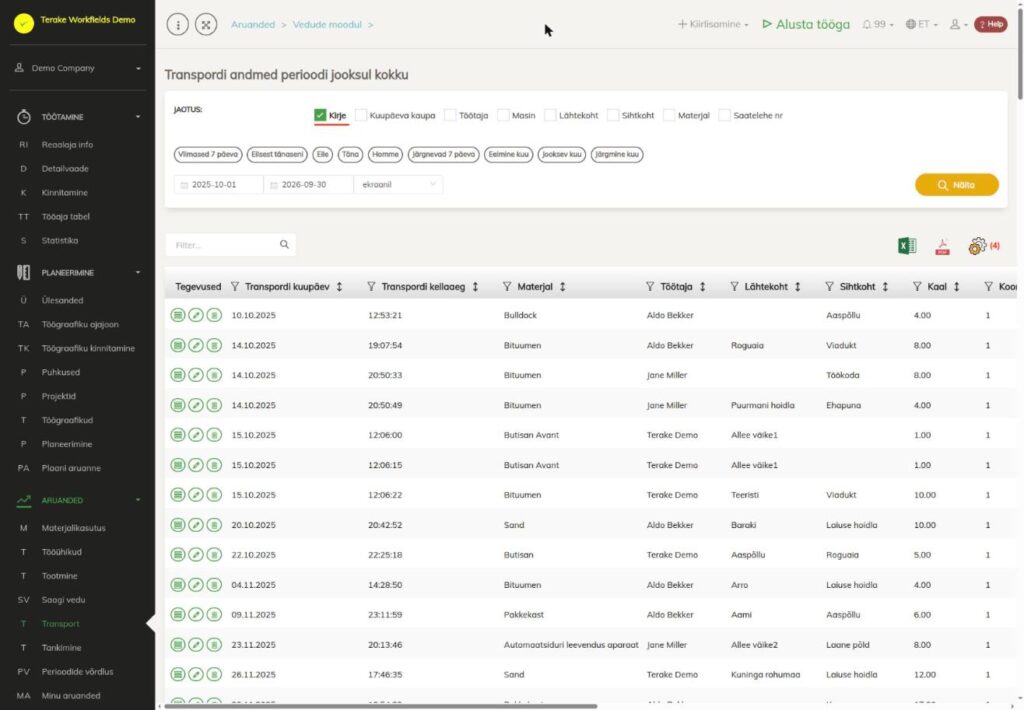Check the Masin checkbox
The height and width of the screenshot is (710, 1024).
point(503,115)
